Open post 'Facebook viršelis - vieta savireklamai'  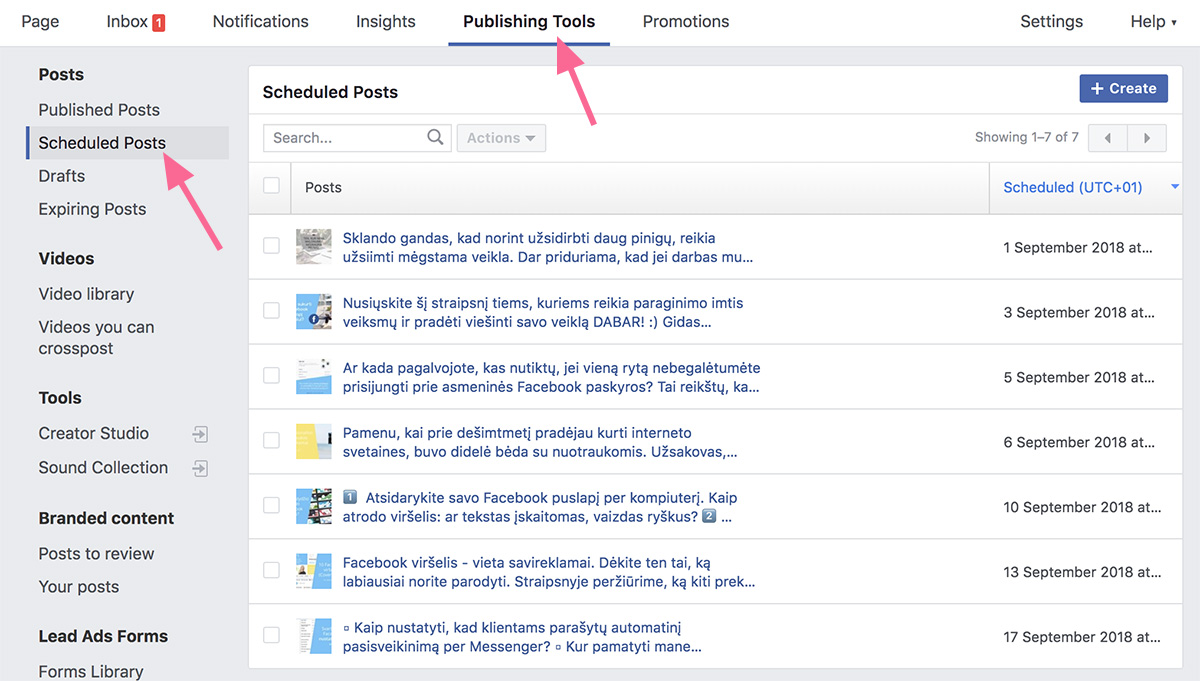[549, 572]
